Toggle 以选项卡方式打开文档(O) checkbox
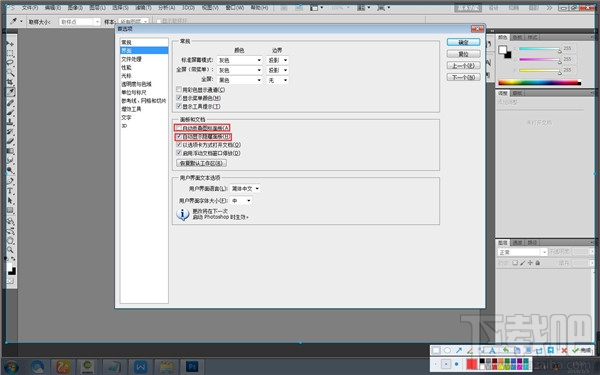 tap(179, 145)
